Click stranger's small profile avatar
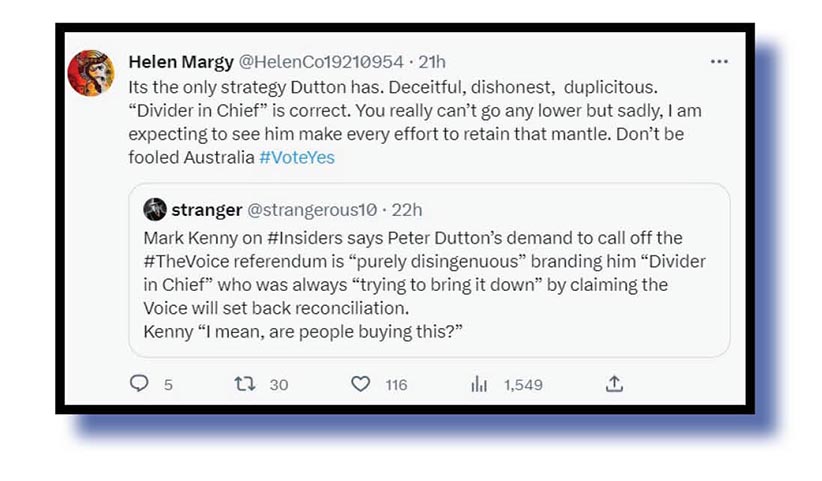Screen dimensions: 822x481 [x=154, y=209]
